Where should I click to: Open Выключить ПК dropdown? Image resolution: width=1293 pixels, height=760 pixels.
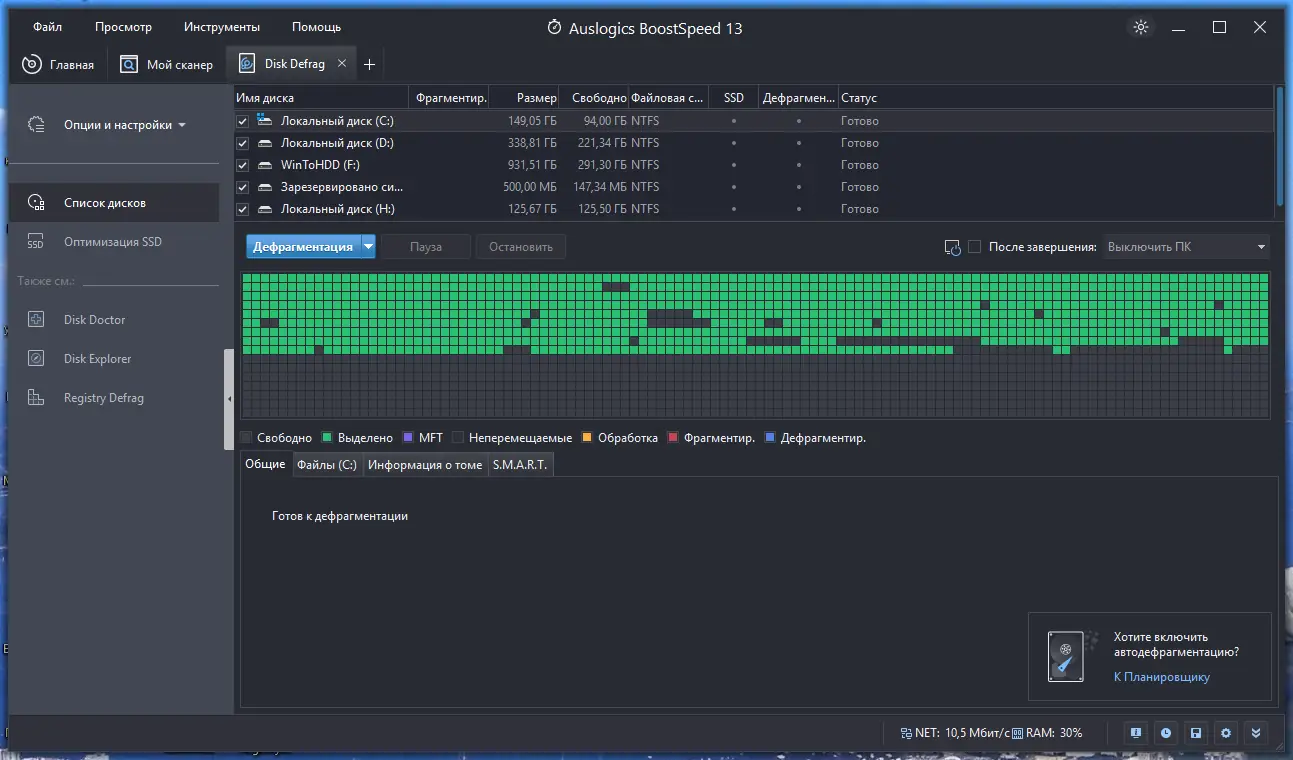(x=1187, y=247)
